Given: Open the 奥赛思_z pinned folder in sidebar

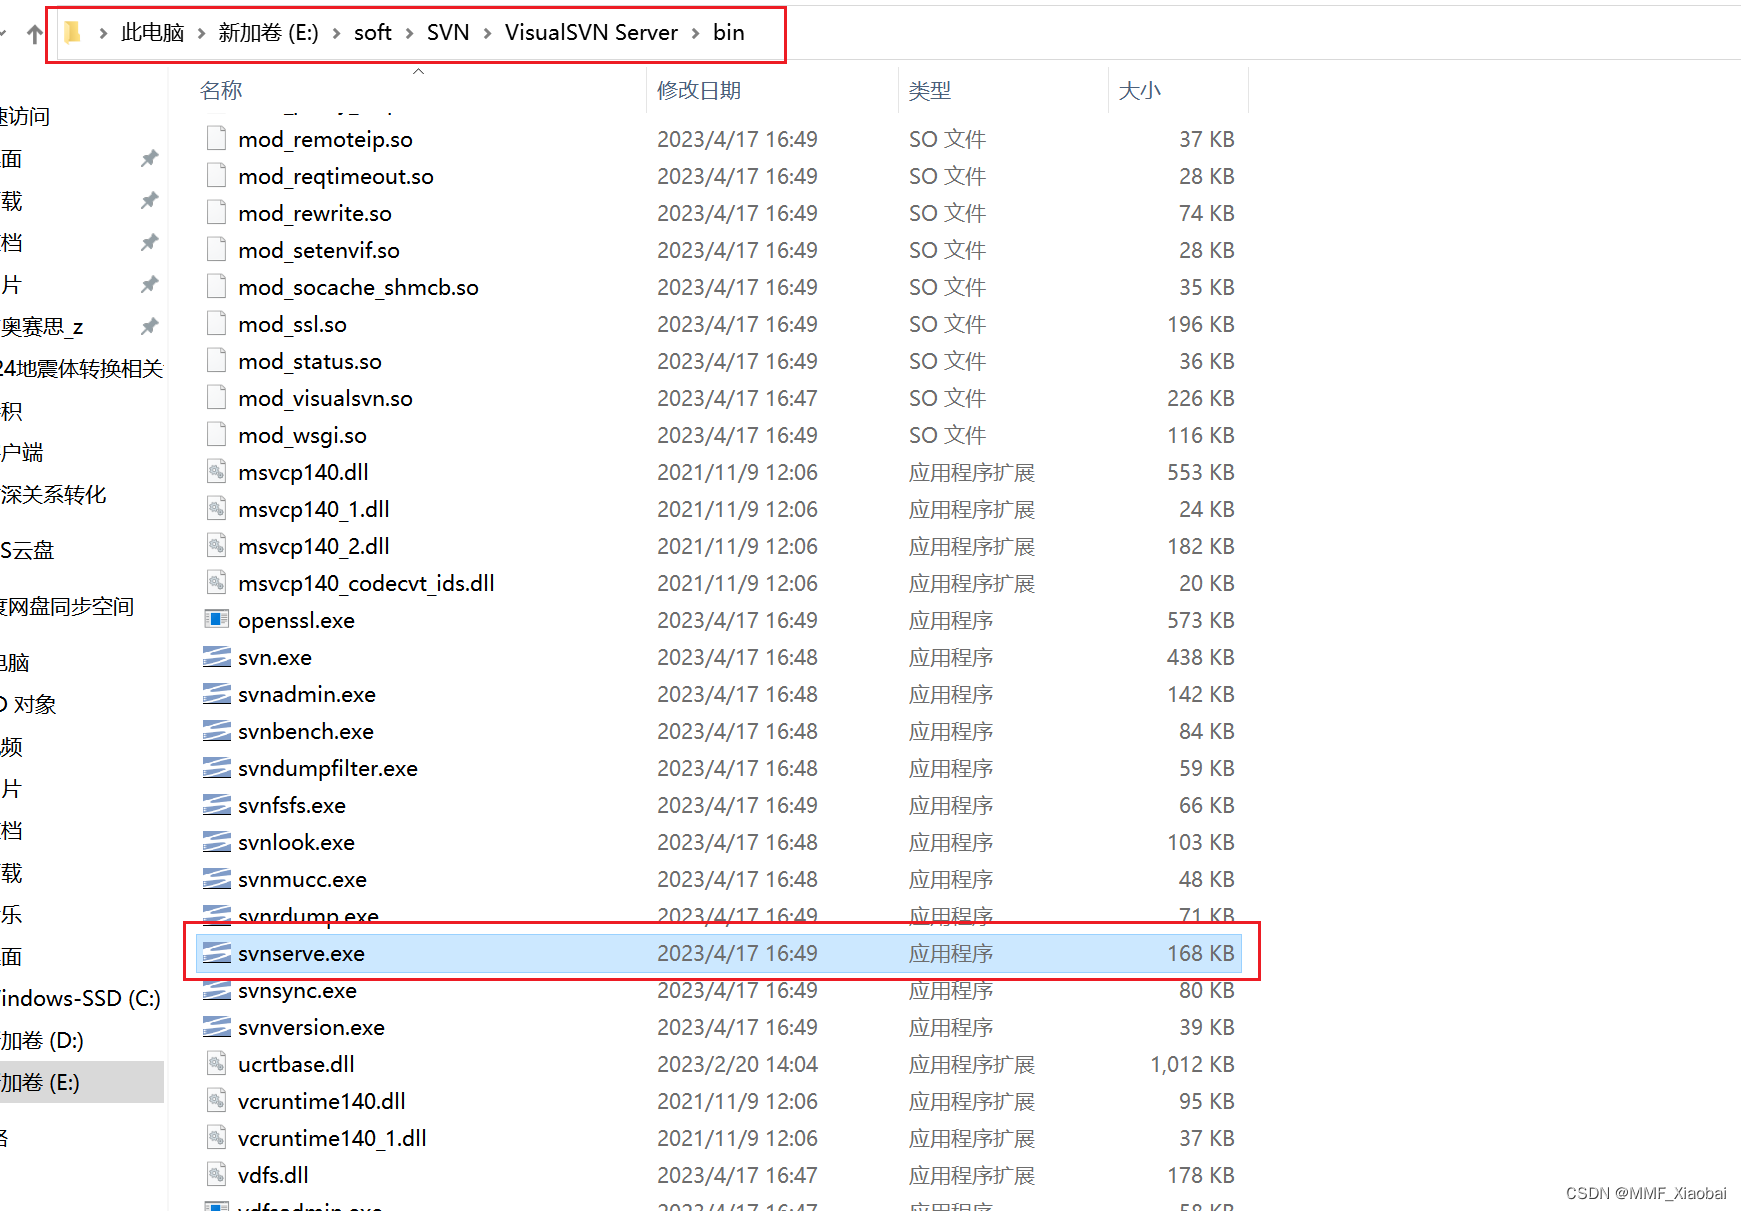Looking at the screenshot, I should (42, 327).
